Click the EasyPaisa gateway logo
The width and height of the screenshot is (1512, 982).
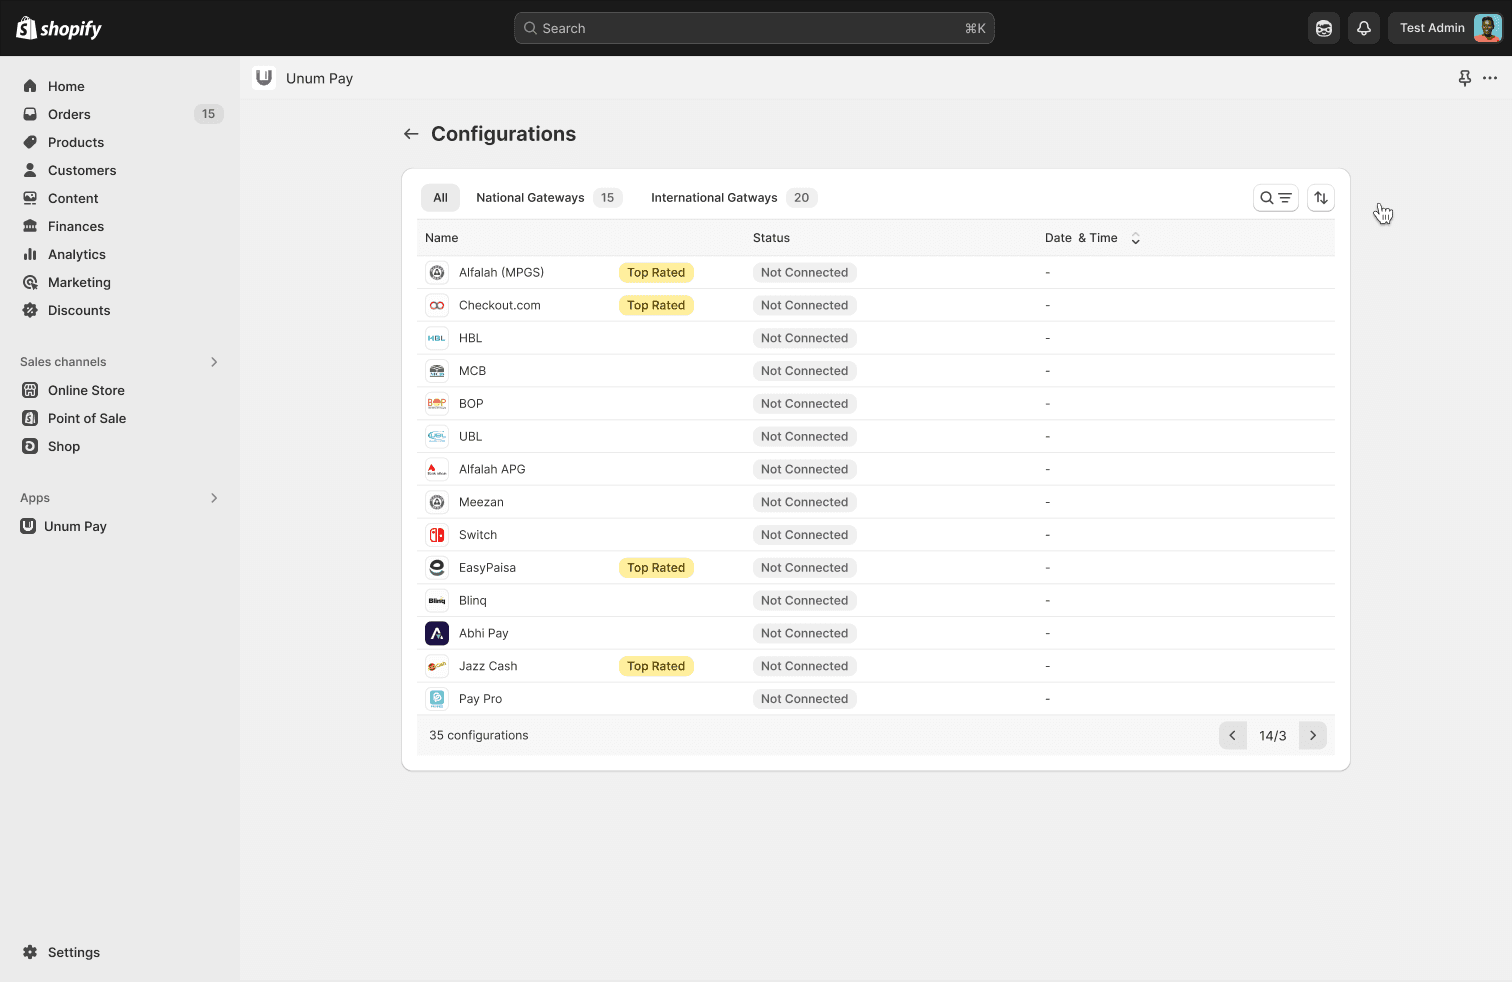tap(437, 568)
